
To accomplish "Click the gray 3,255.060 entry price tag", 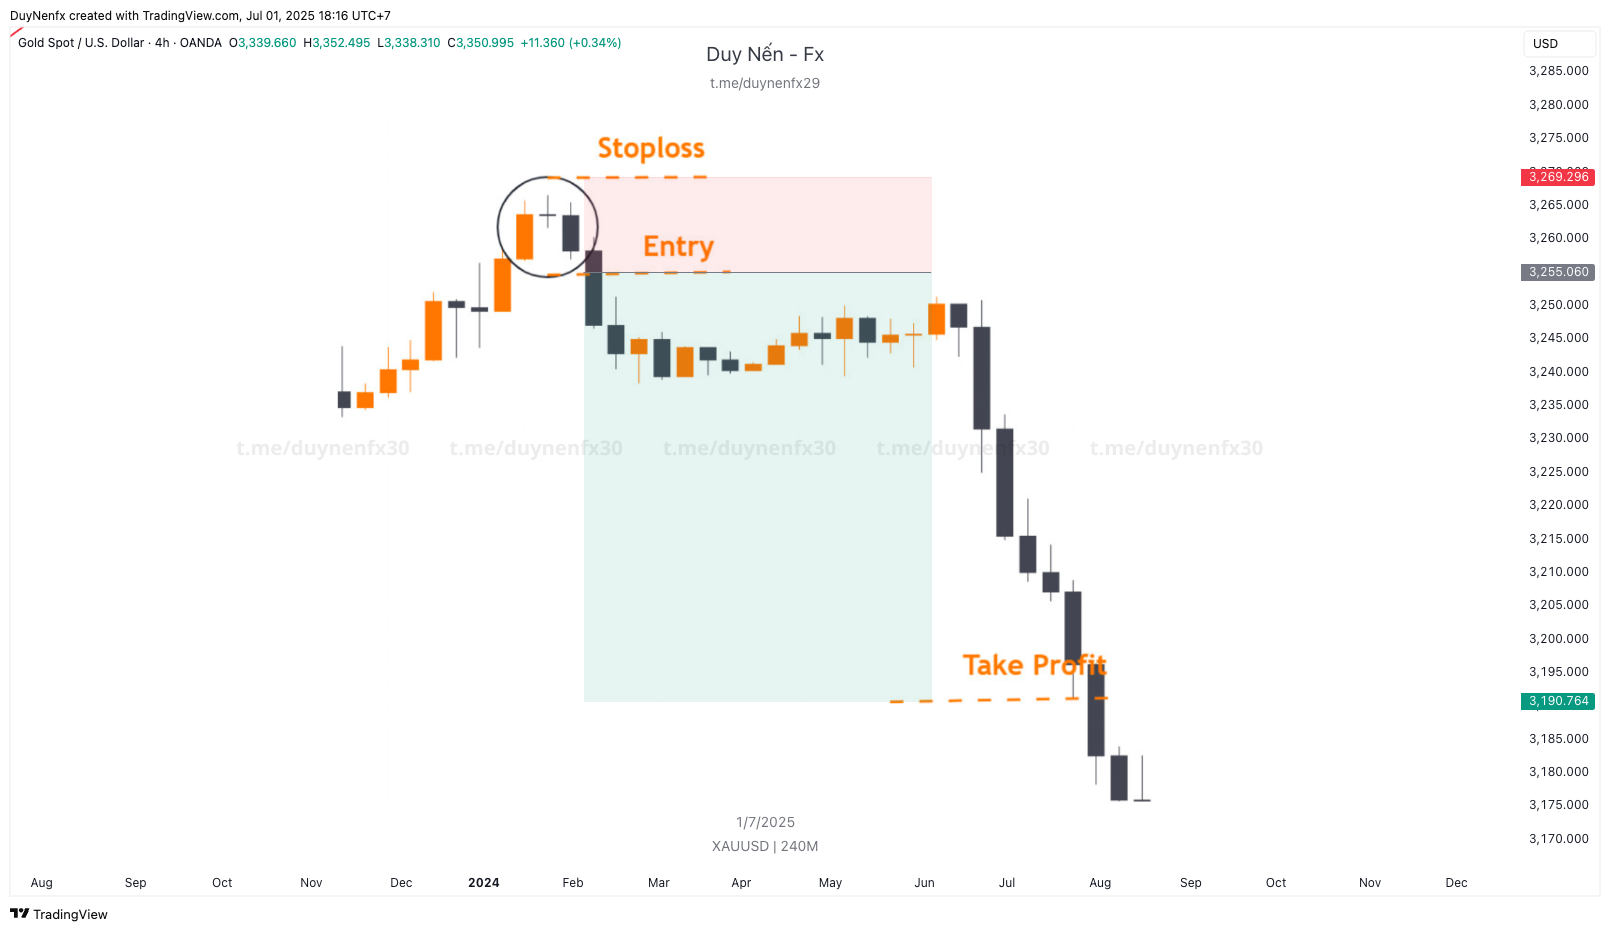I will click(x=1557, y=272).
